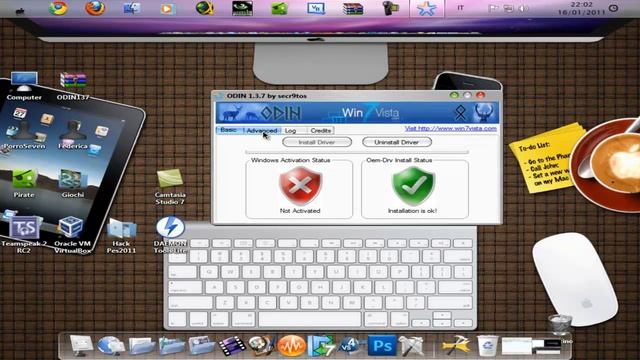Click the computer monitor icon in the dock

pos(81,345)
